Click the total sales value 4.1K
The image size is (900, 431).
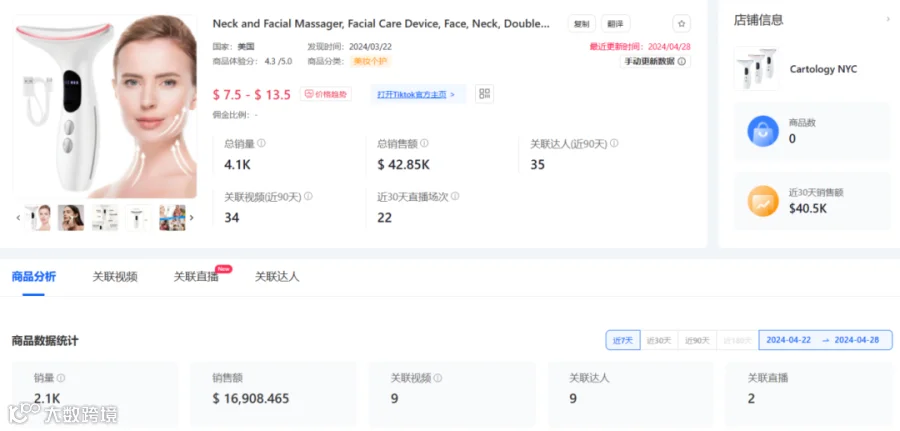[237, 165]
